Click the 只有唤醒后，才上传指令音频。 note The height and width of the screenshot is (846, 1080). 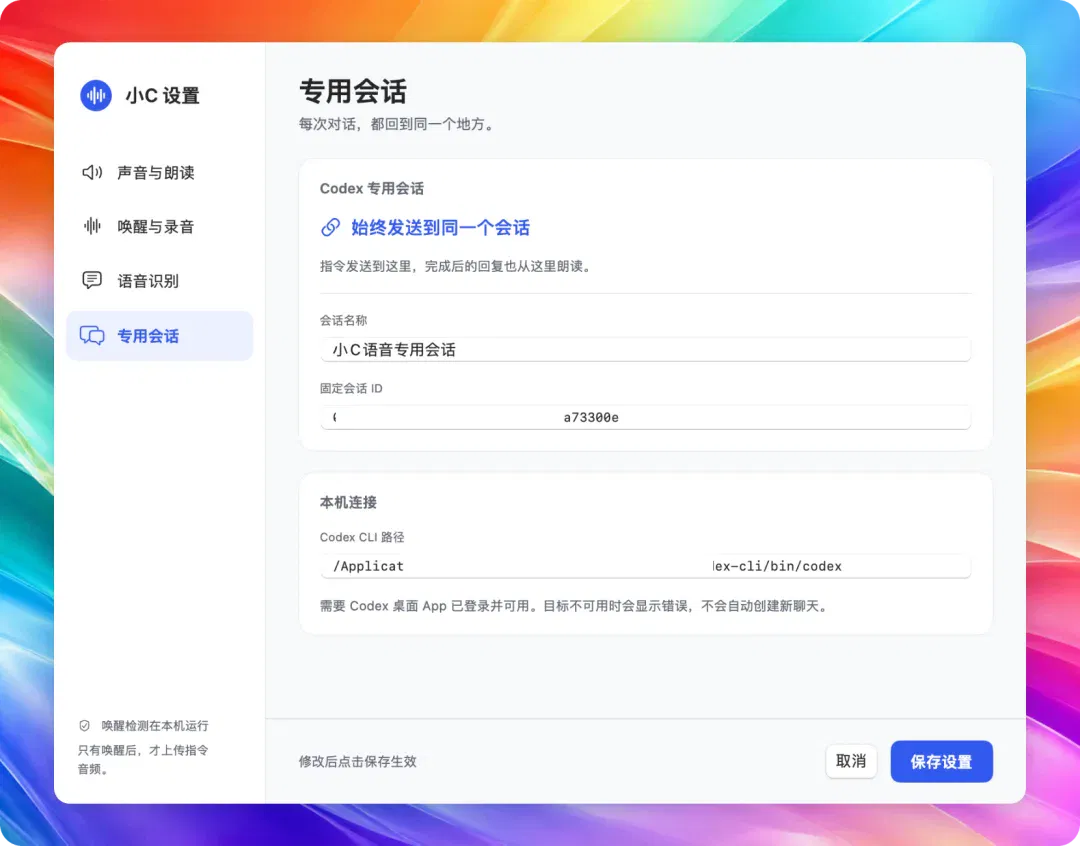143,759
